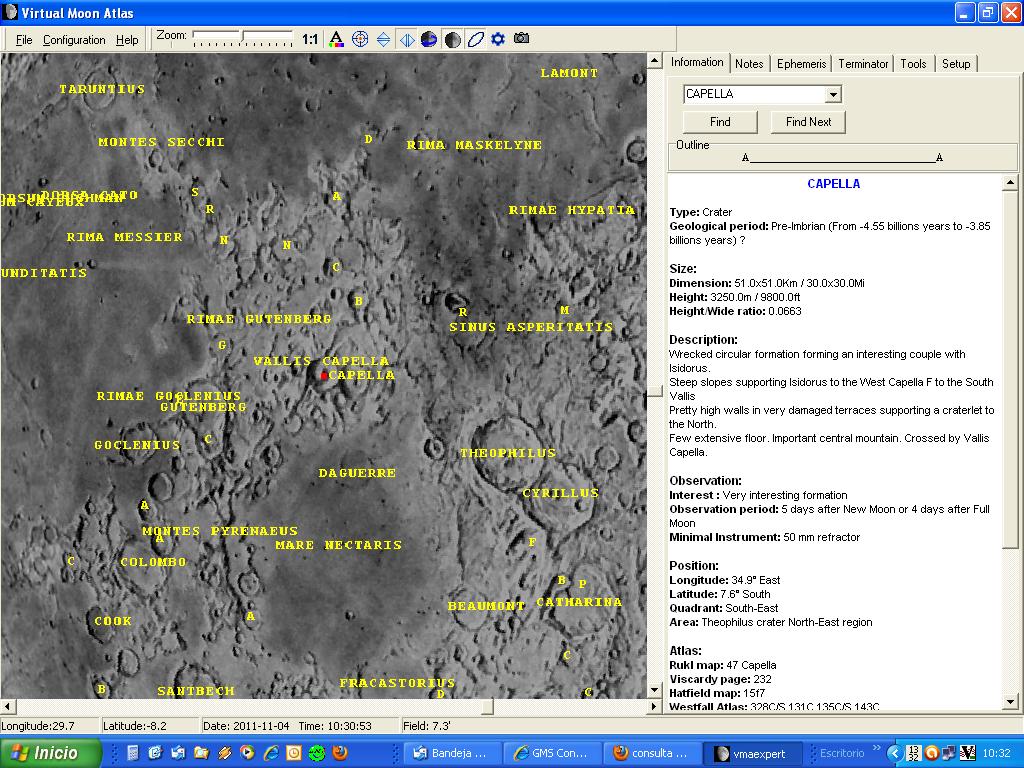
Task: Expand the CAPELLA formation dropdown arrow
Action: (x=833, y=95)
